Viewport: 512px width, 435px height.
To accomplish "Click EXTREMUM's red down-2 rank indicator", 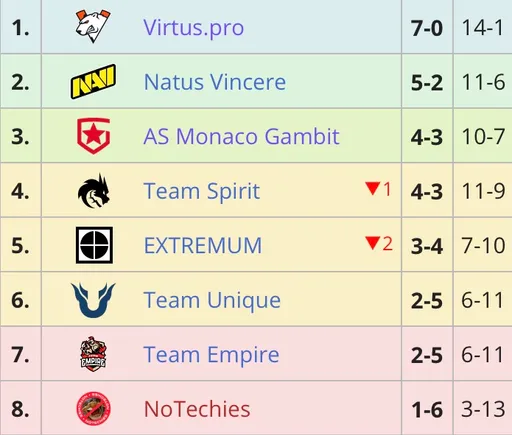I will [x=379, y=244].
